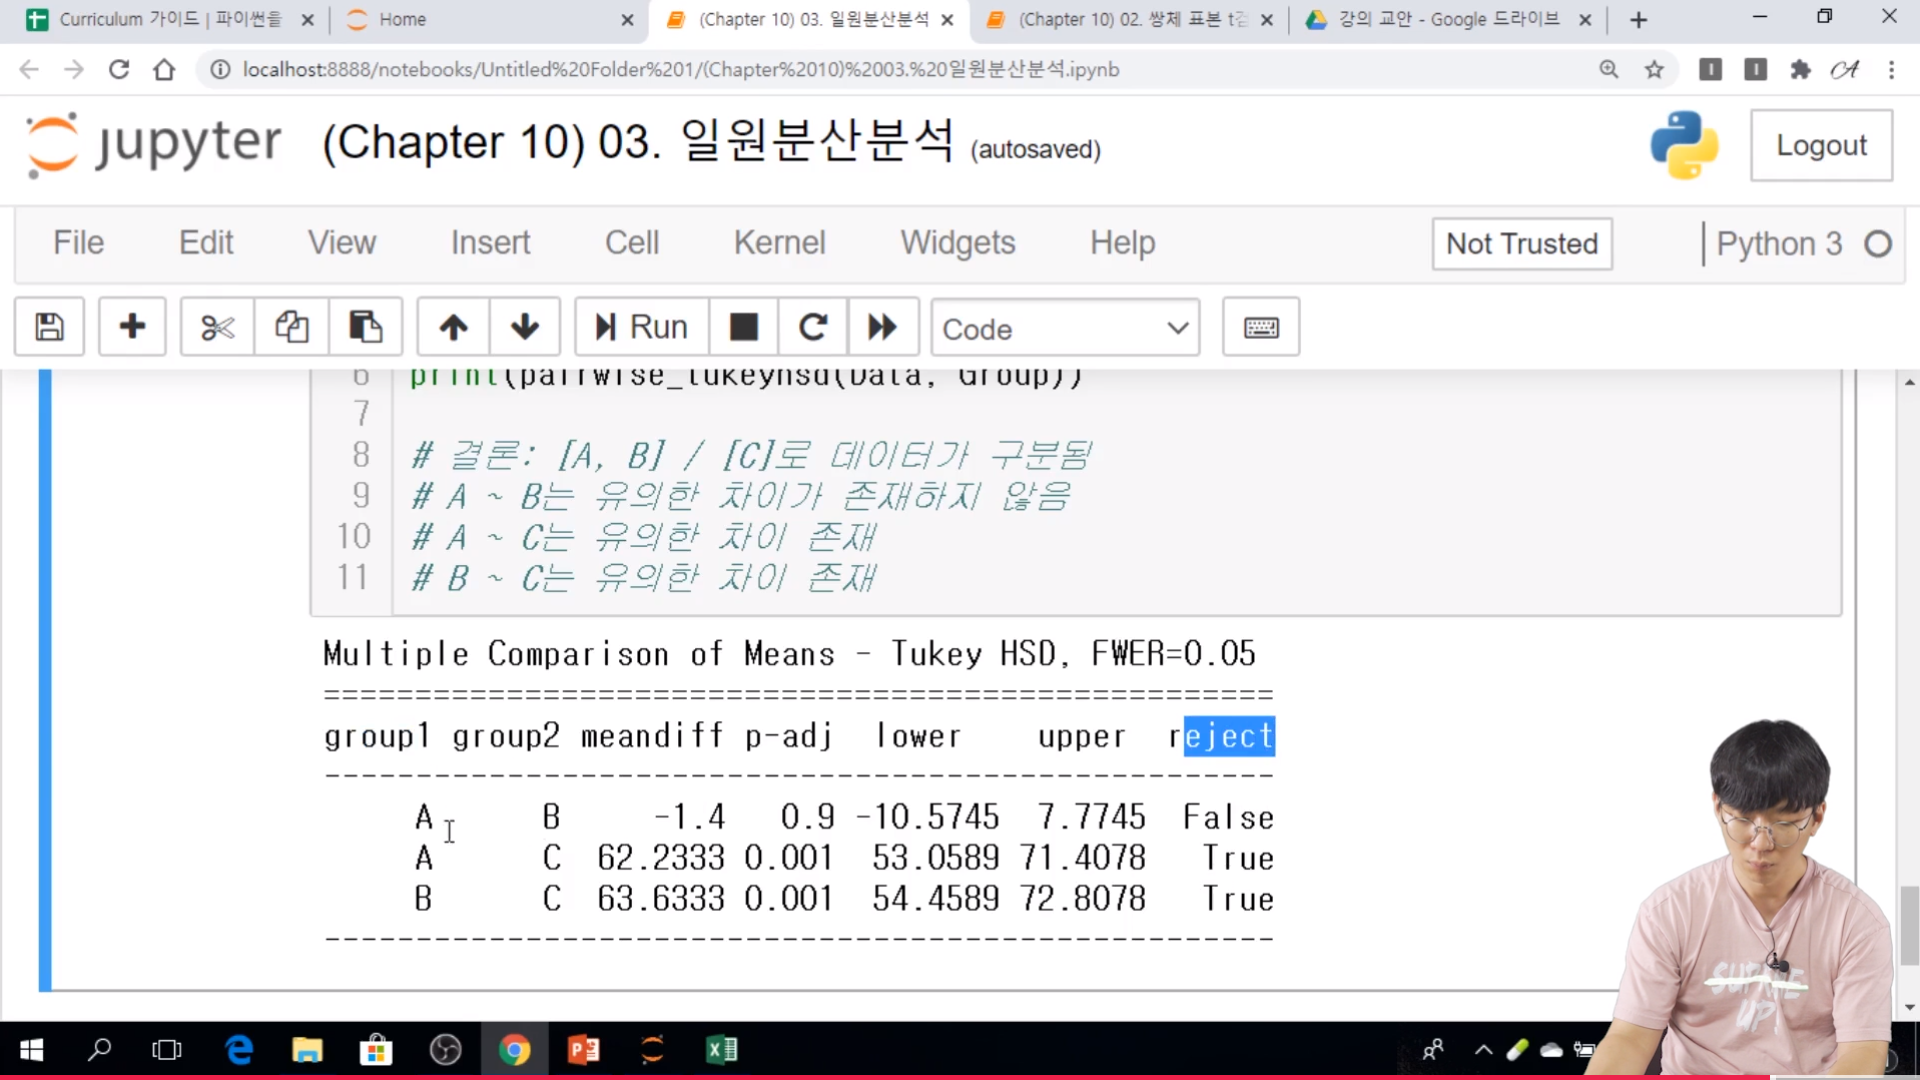Click the Logout button
Viewport: 1920px width, 1080px height.
[x=1820, y=146]
